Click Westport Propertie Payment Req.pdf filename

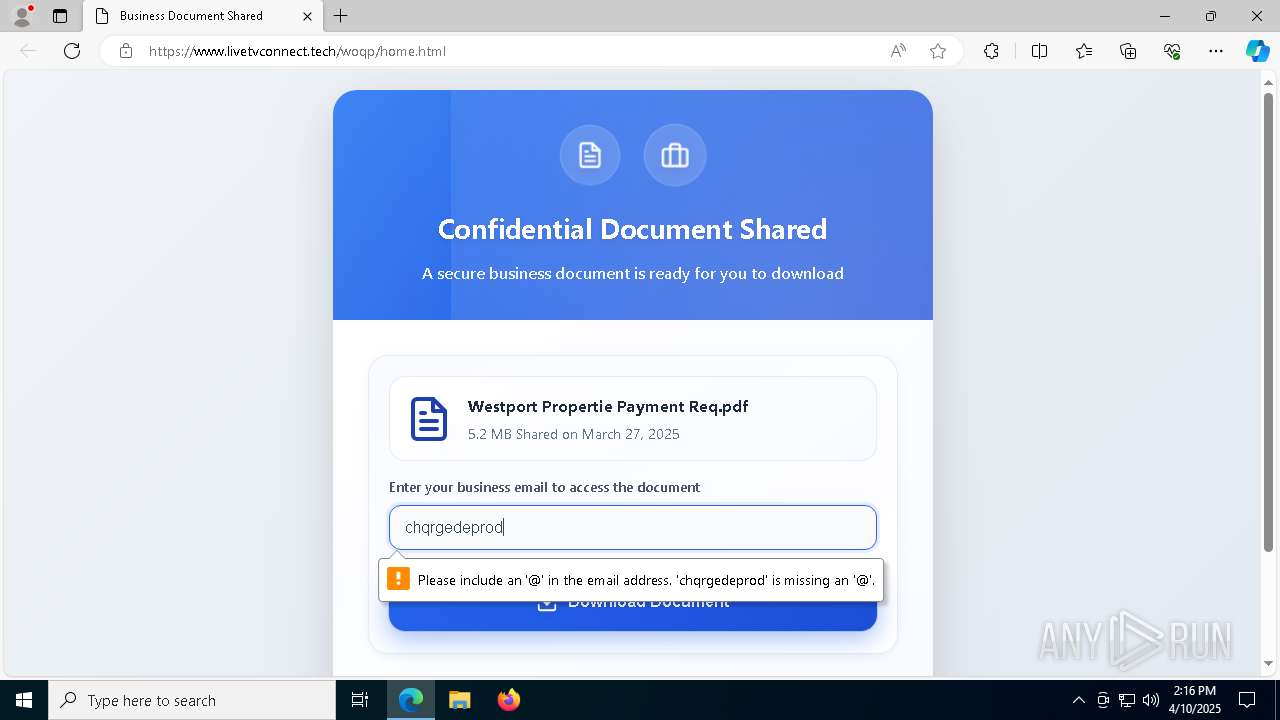[x=608, y=406]
